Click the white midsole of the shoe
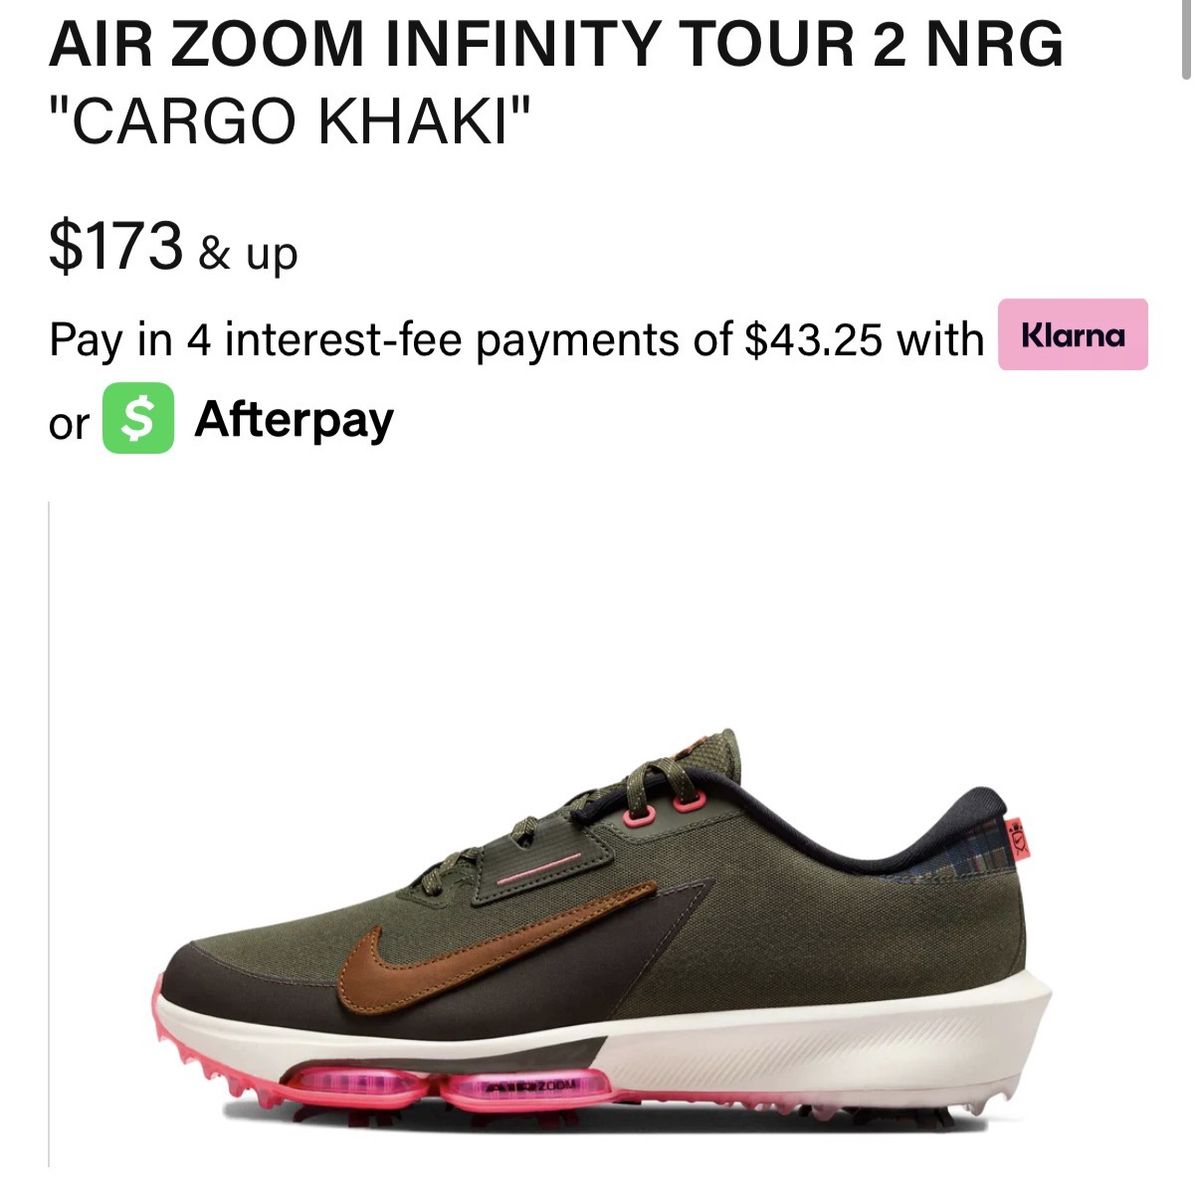 820,1040
